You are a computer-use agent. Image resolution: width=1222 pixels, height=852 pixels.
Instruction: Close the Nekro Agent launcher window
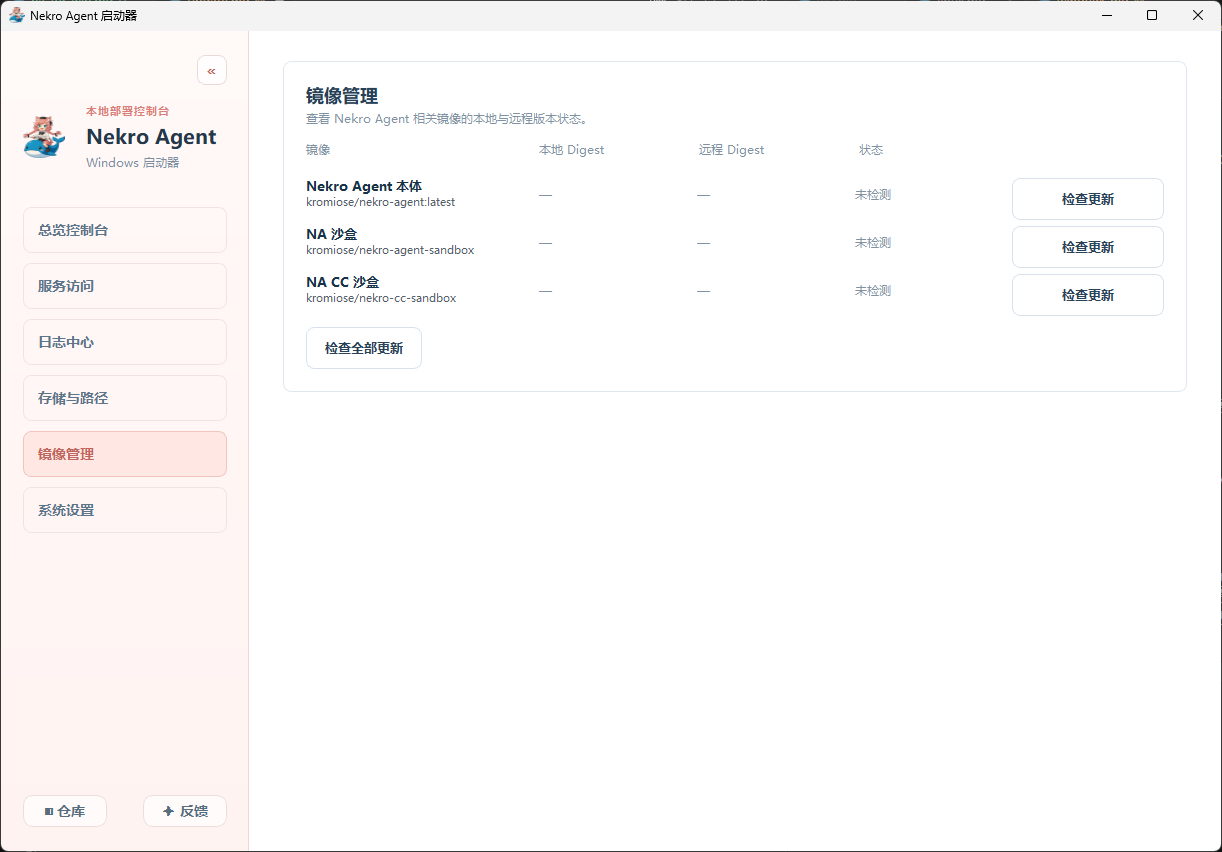click(x=1198, y=15)
